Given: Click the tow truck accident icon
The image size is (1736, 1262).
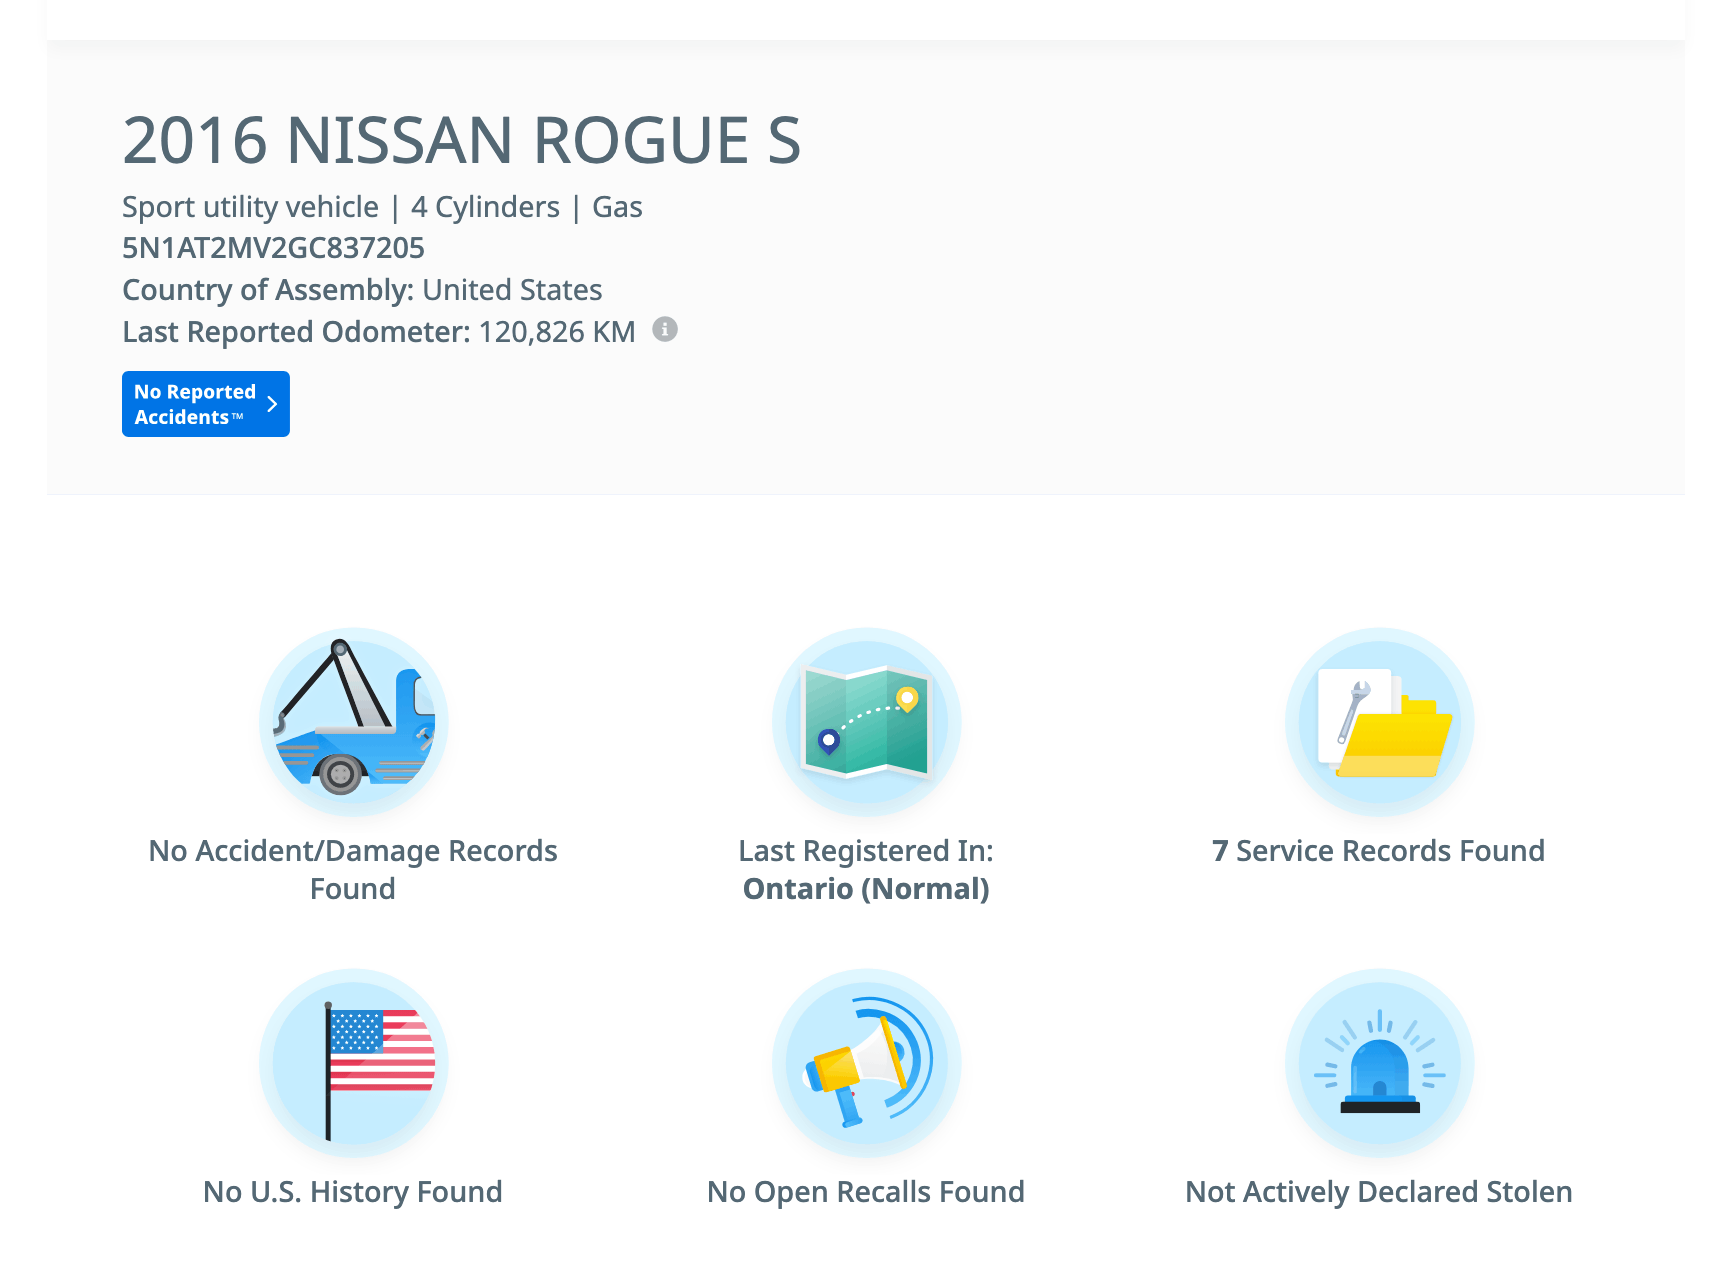Looking at the screenshot, I should (353, 721).
